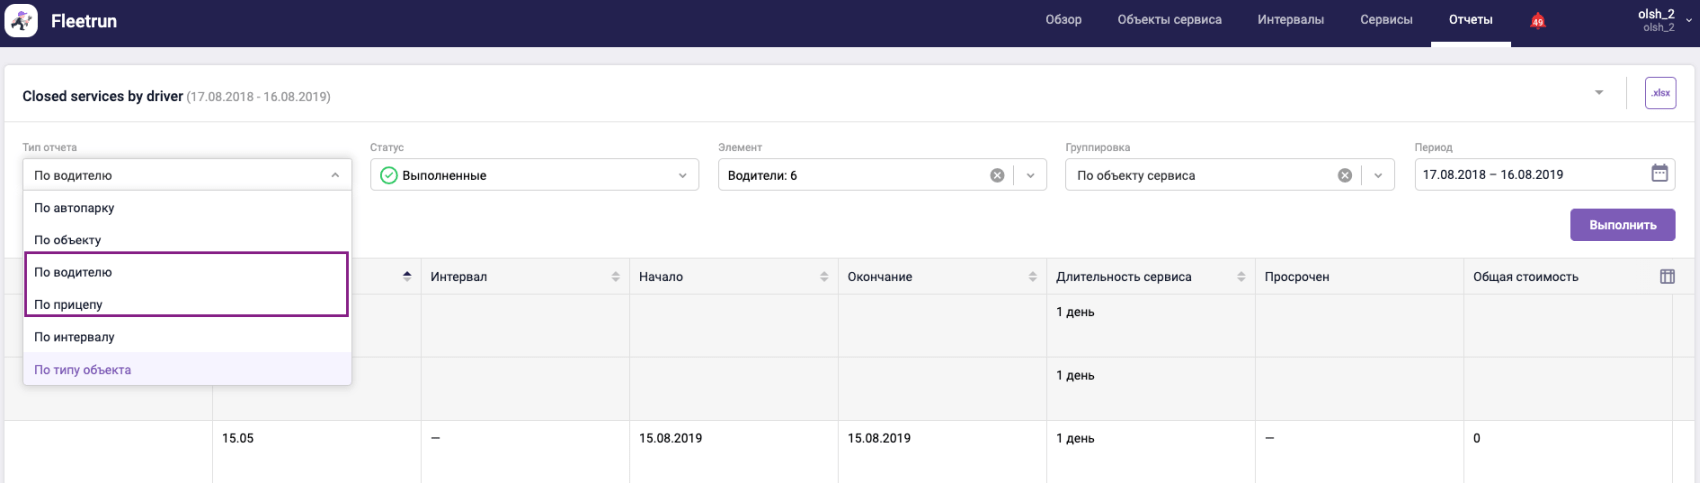Open the notifications bell icon
1700x483 pixels.
coord(1537,21)
